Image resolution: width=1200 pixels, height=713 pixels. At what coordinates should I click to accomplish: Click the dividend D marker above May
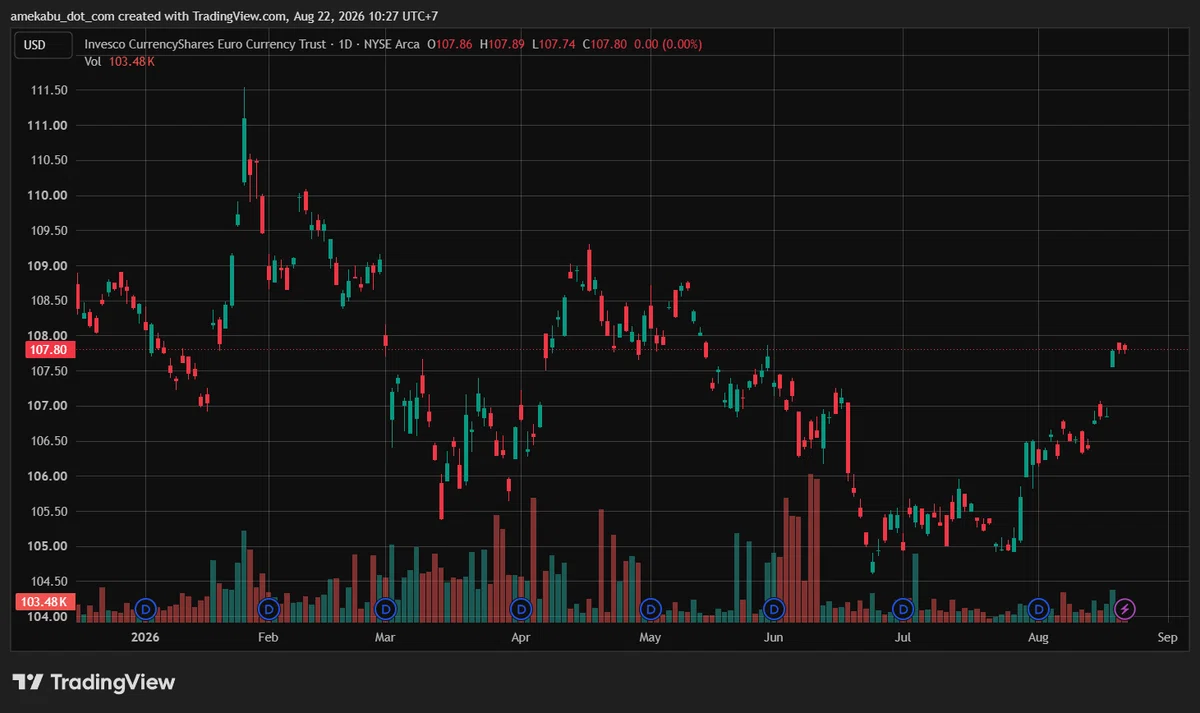point(651,608)
